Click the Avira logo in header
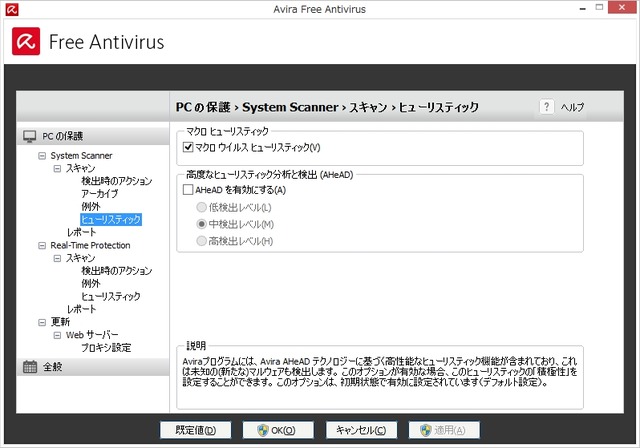Screen dimensions: 640x448 coord(26,41)
